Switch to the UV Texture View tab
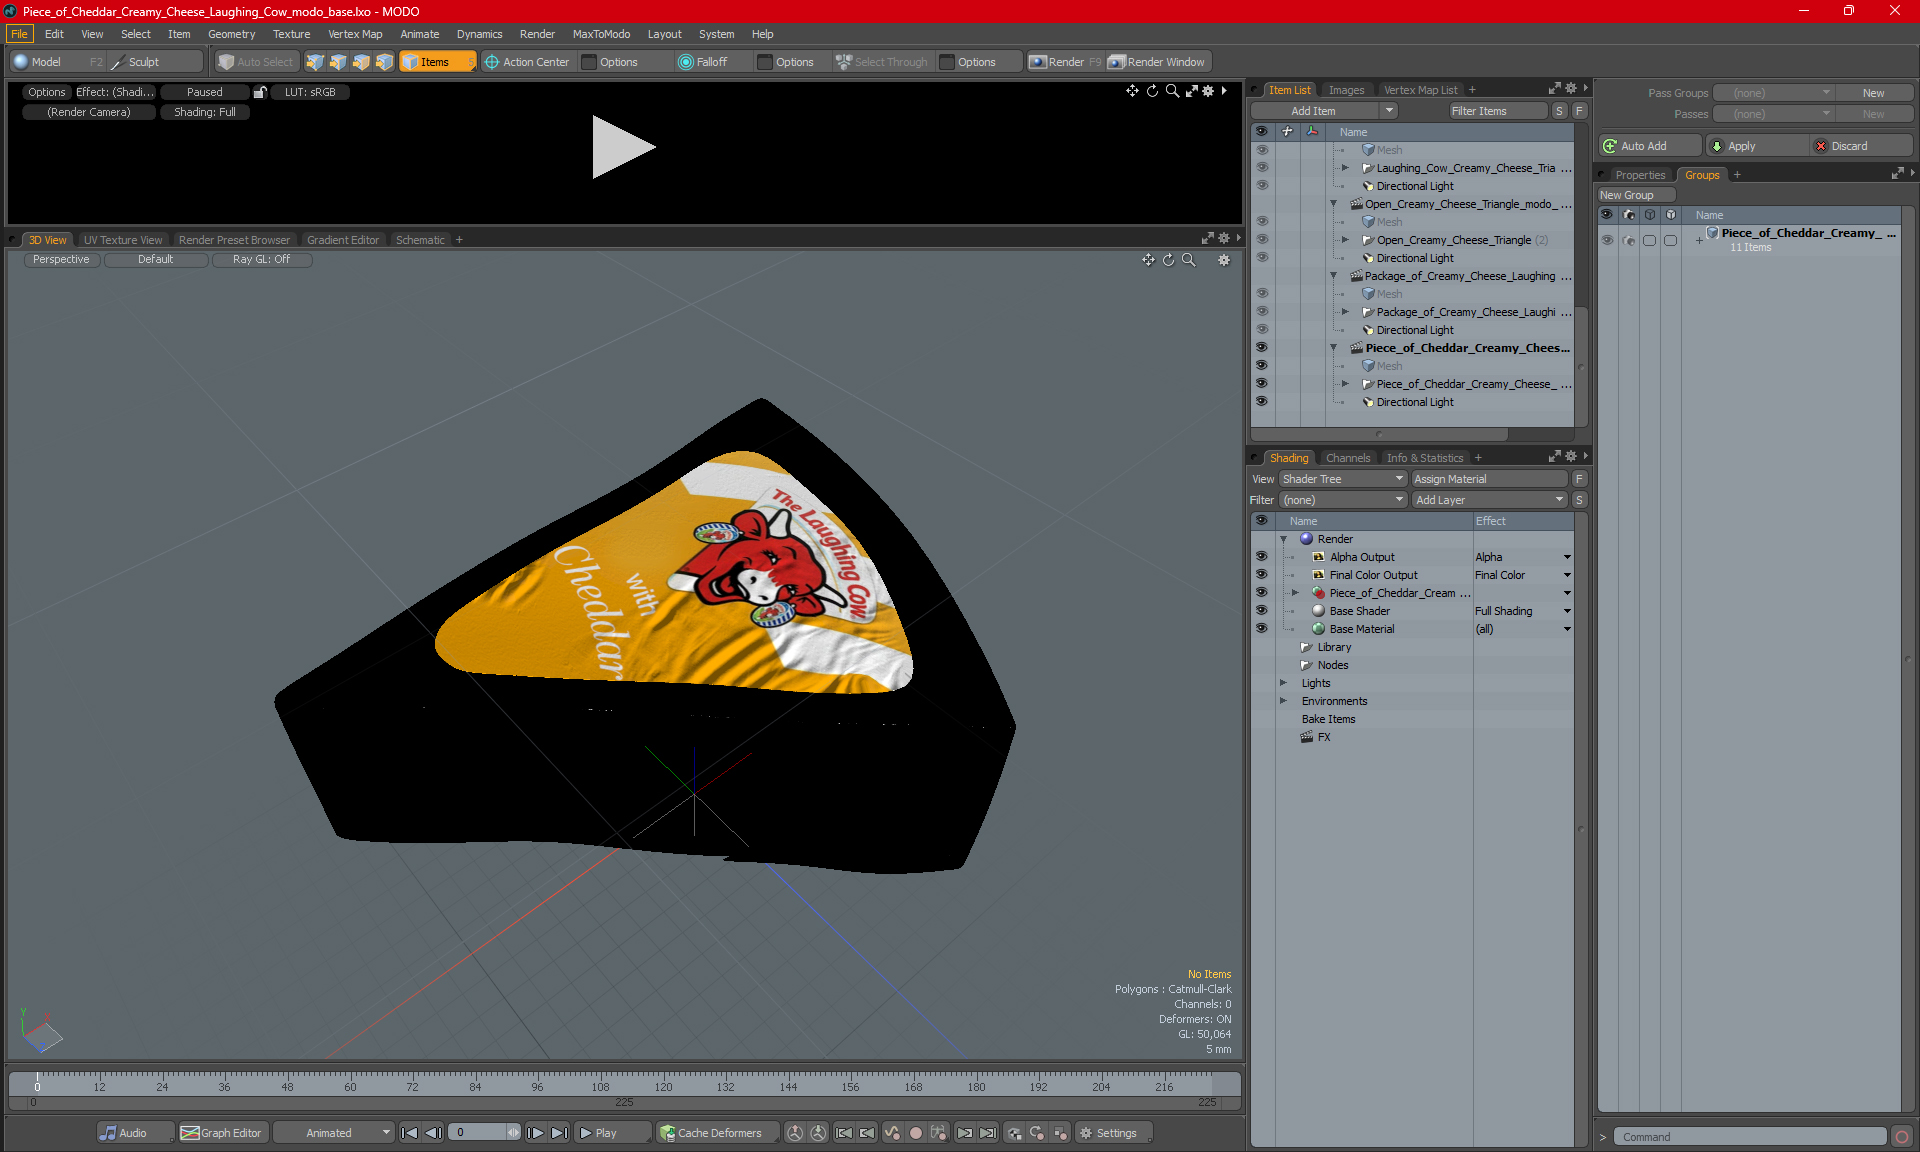 (x=122, y=240)
